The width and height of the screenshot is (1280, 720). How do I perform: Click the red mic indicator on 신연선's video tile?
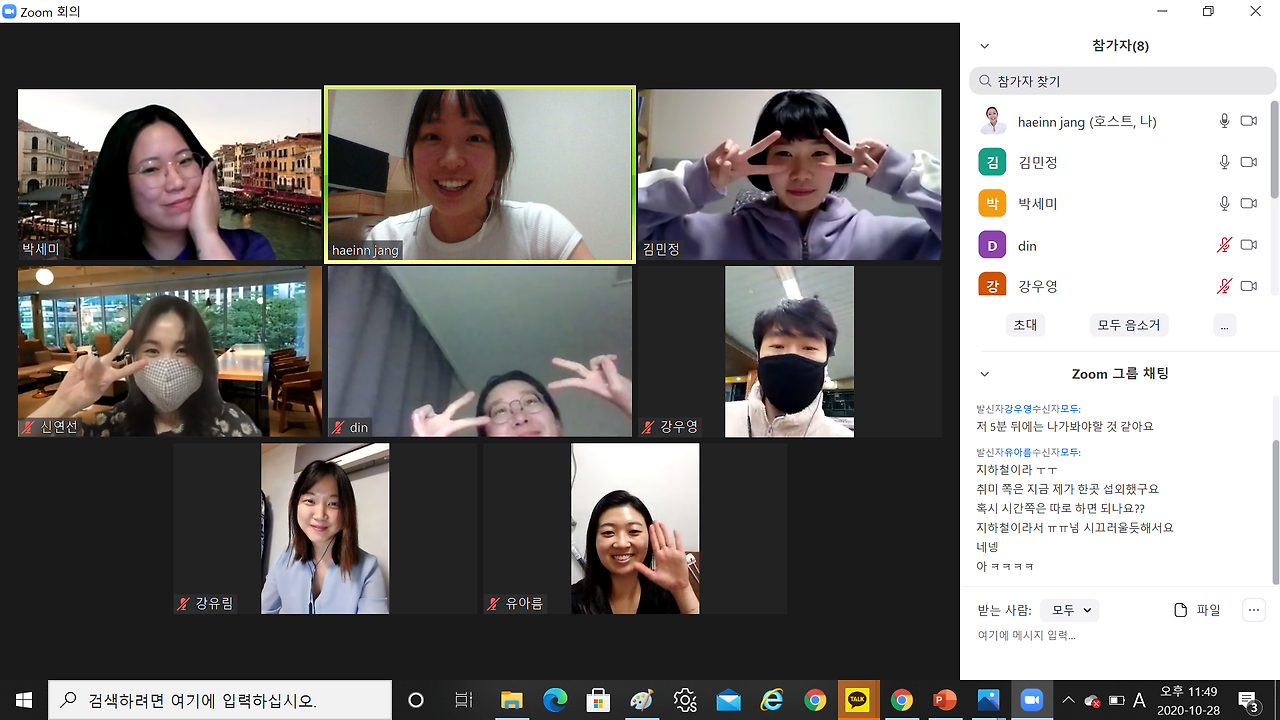(28, 427)
